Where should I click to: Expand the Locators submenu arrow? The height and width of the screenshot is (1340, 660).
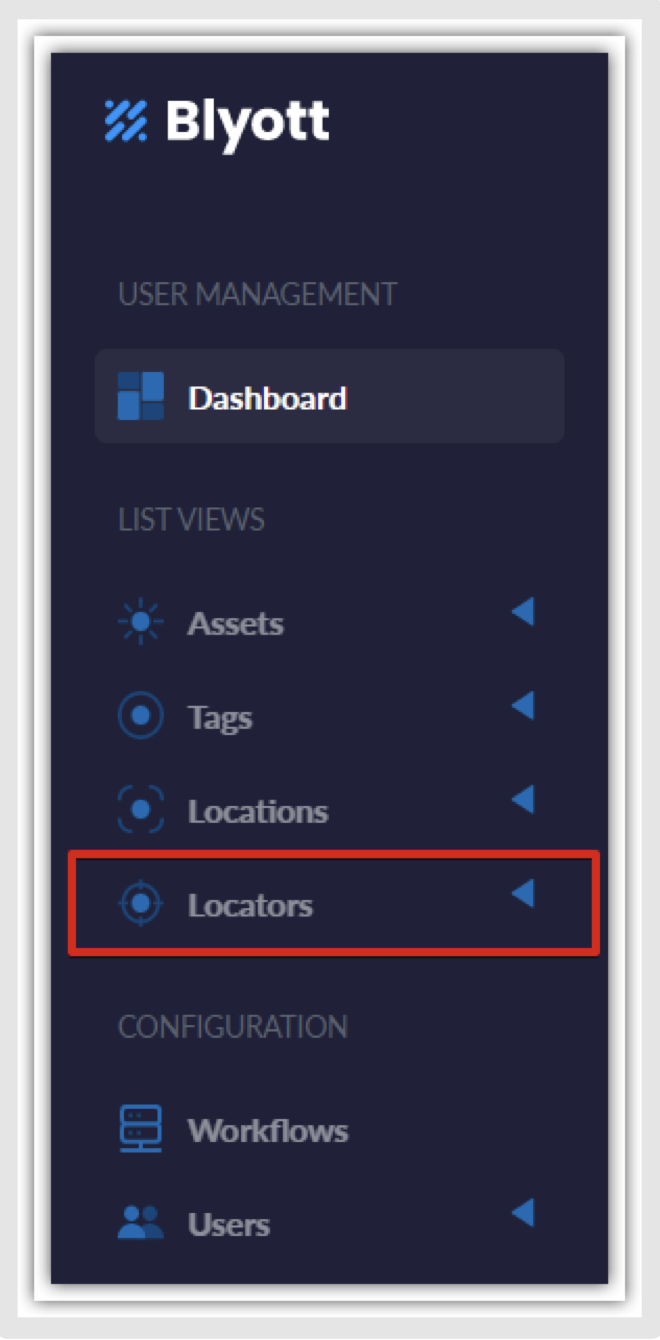click(x=523, y=893)
